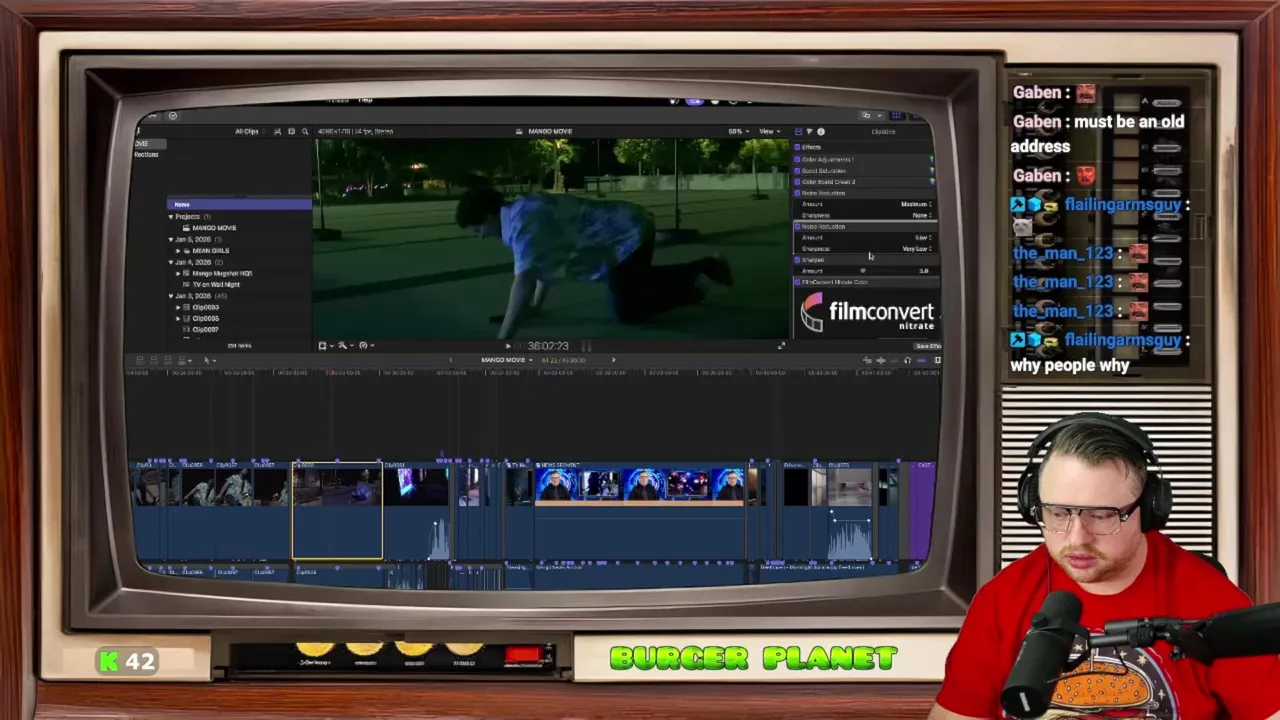Select the purple clip at timeline end

pos(922,510)
